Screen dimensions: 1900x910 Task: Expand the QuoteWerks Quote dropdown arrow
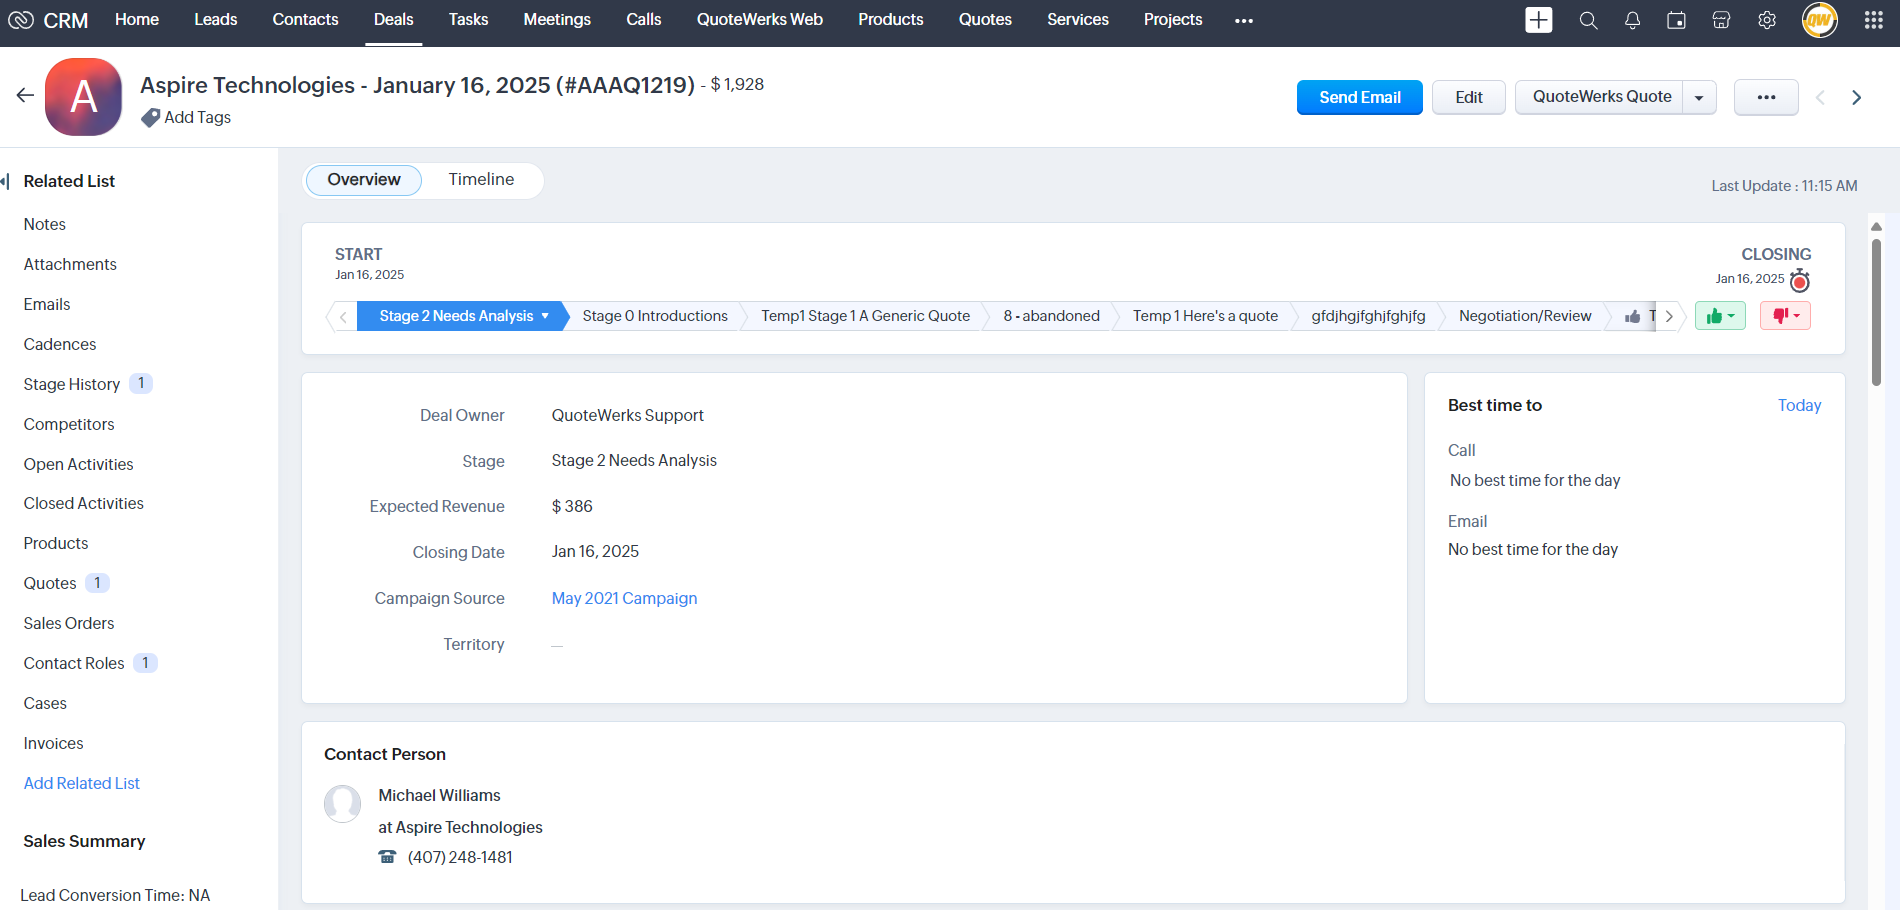click(x=1699, y=98)
